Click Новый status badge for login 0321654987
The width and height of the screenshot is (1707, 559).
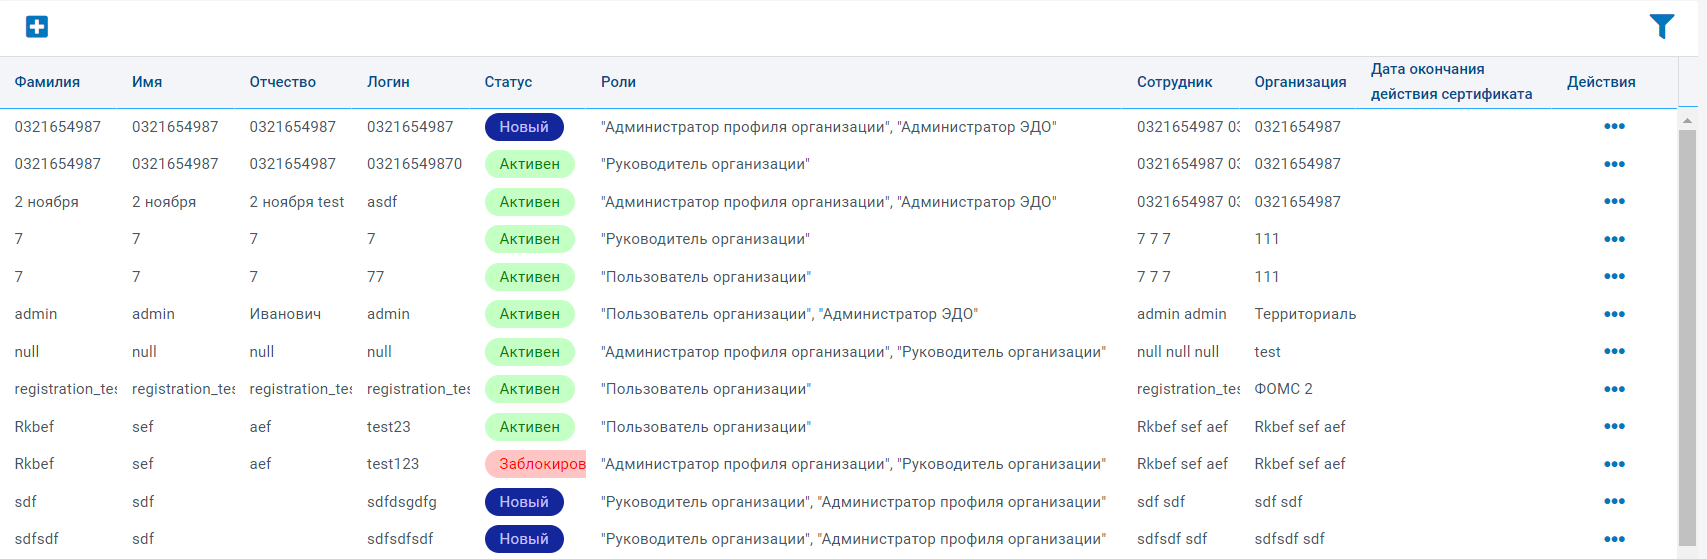524,127
